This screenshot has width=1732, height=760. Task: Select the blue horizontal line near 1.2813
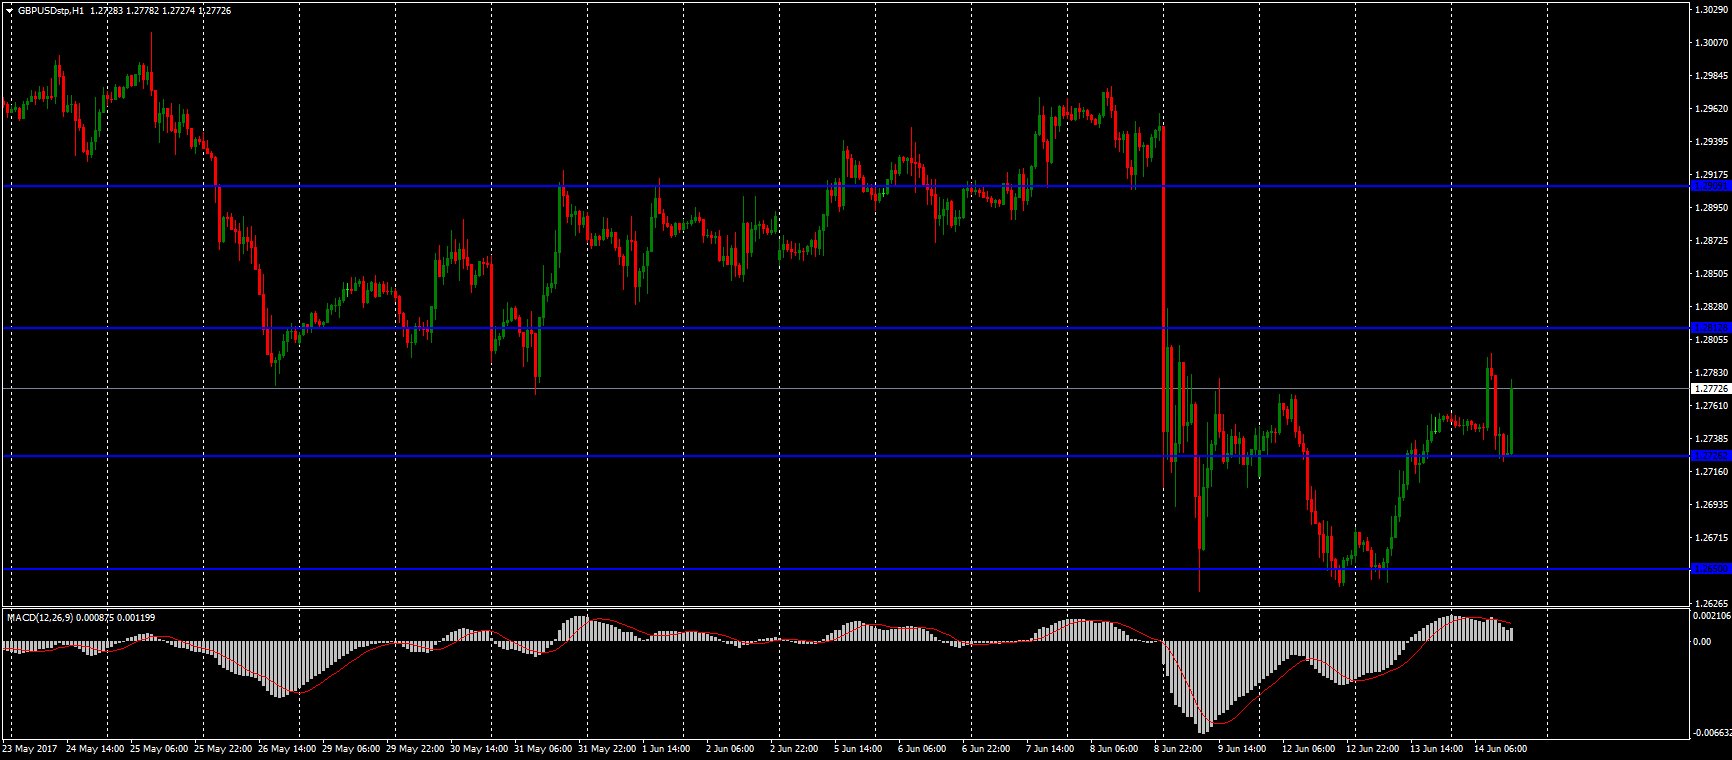846,328
